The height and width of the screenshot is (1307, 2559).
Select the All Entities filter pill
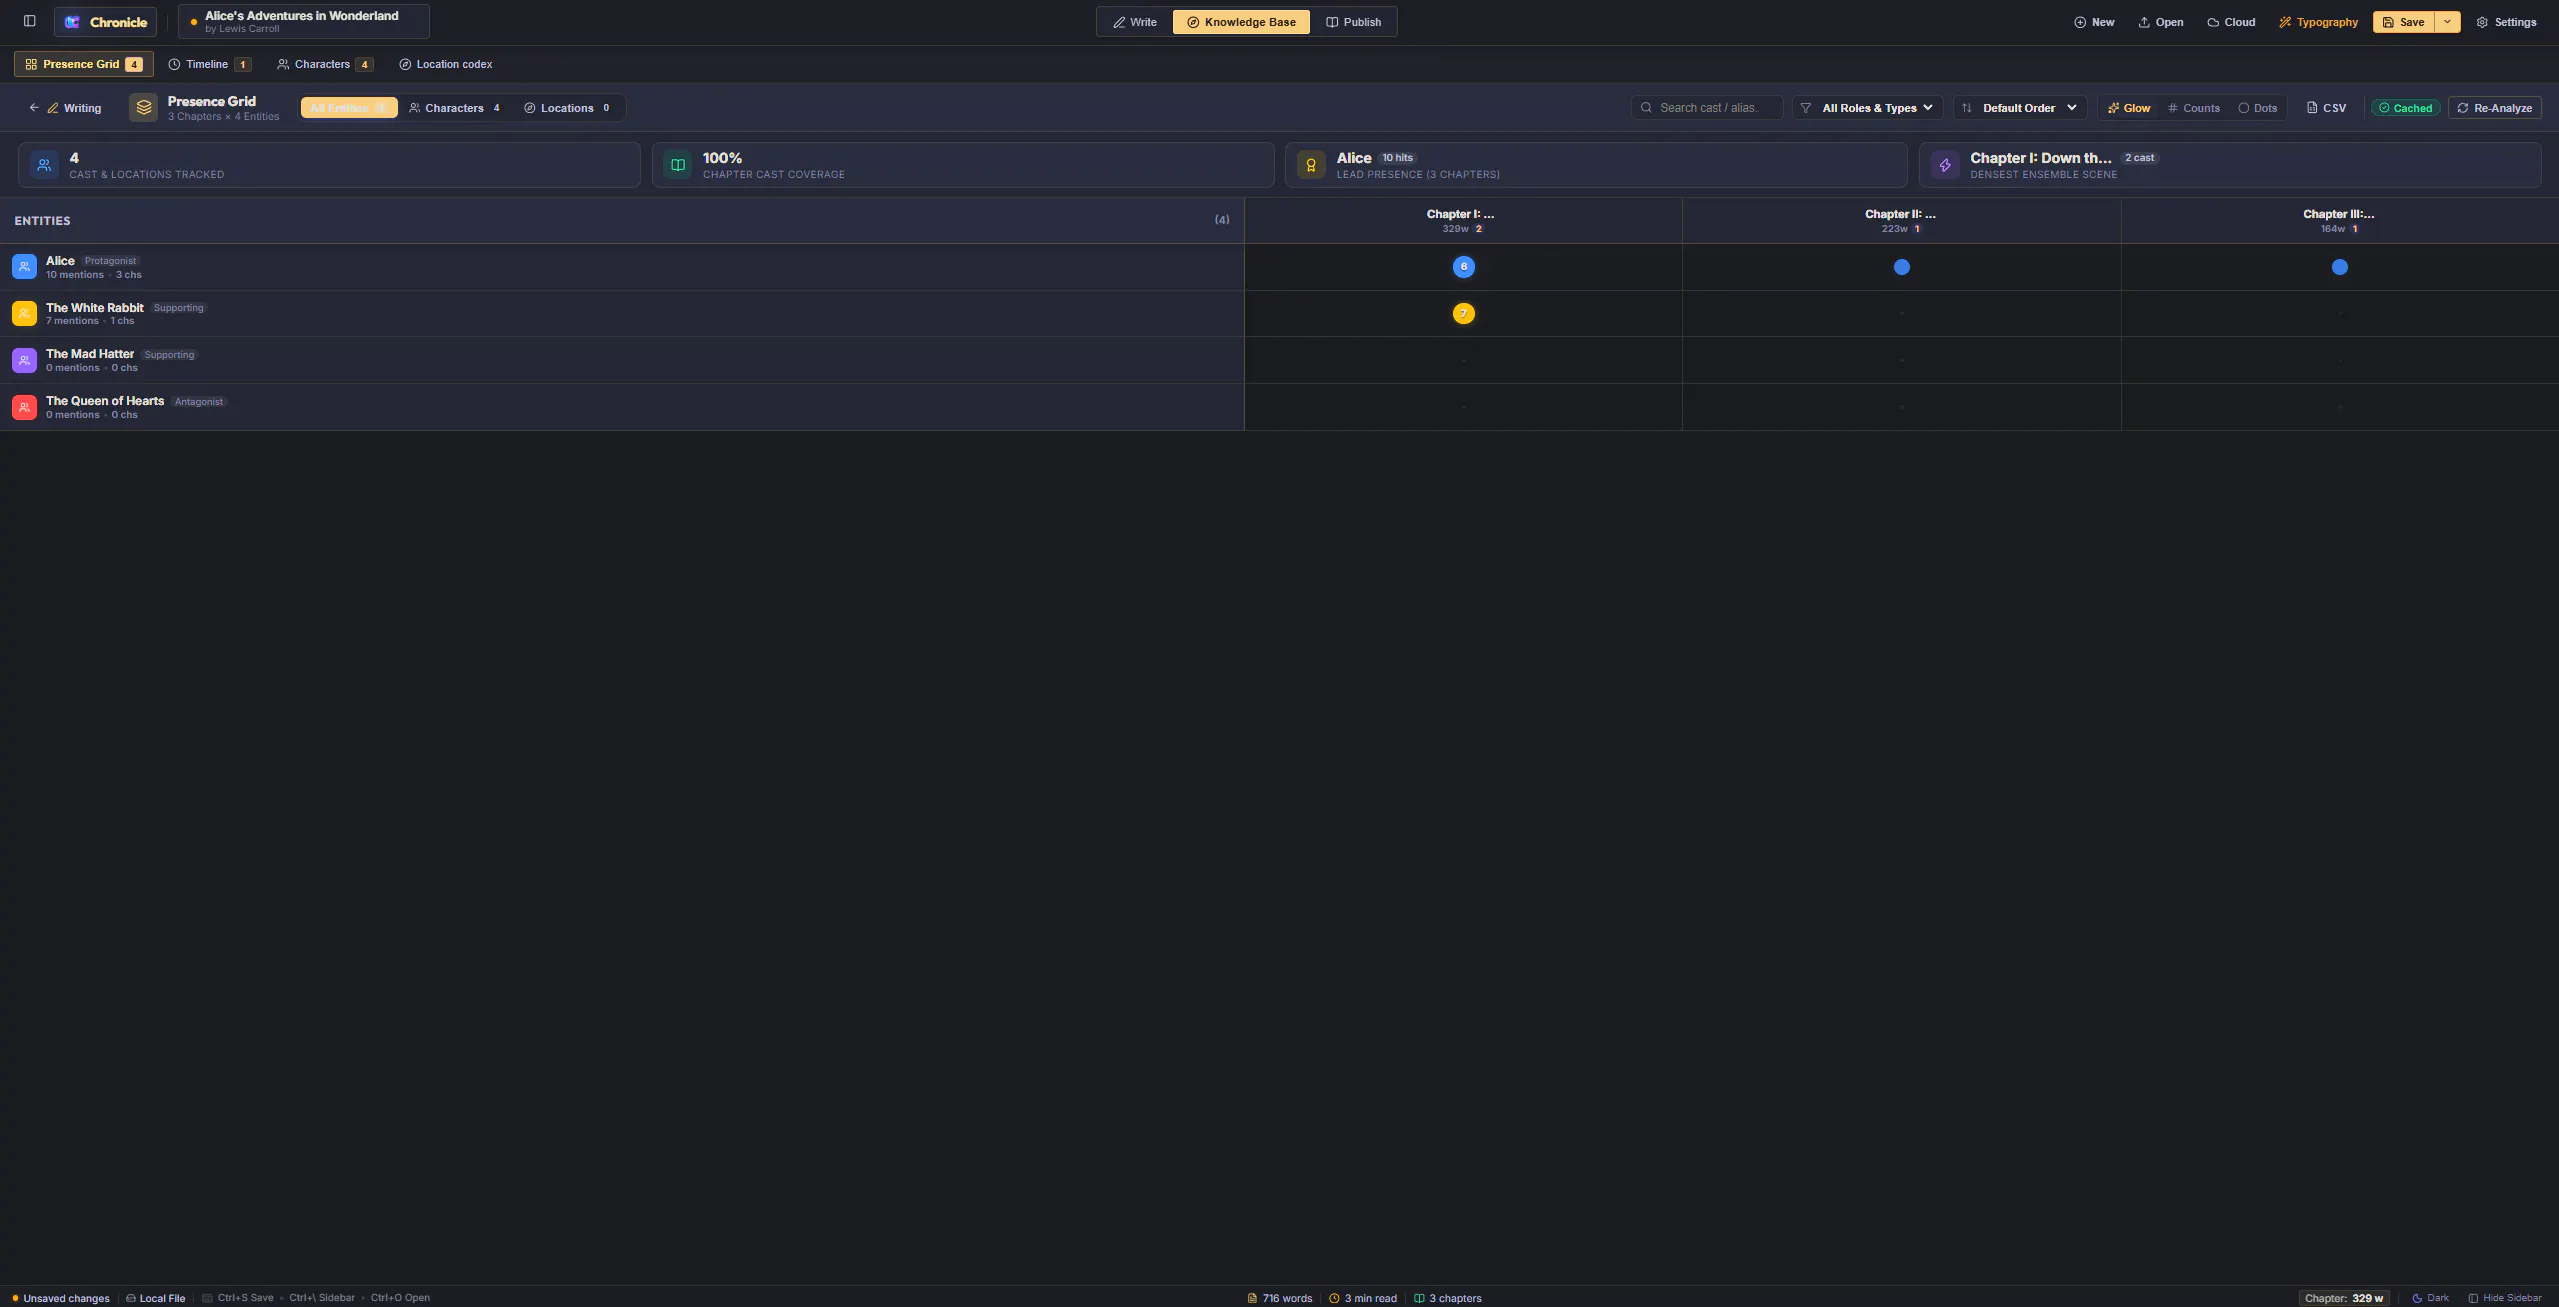(349, 108)
